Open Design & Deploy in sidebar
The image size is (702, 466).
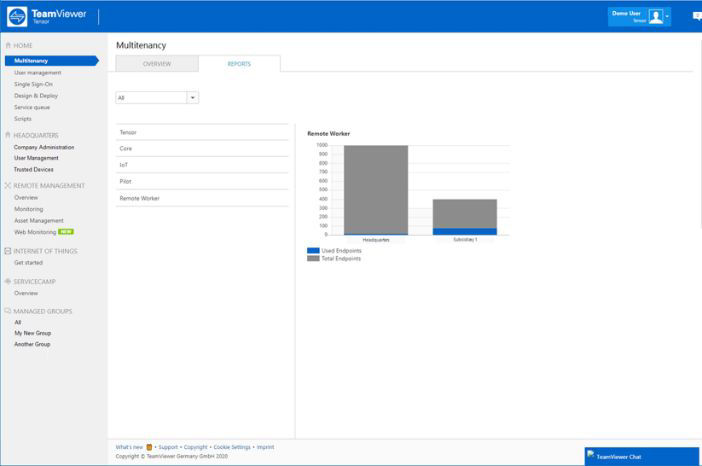36,96
